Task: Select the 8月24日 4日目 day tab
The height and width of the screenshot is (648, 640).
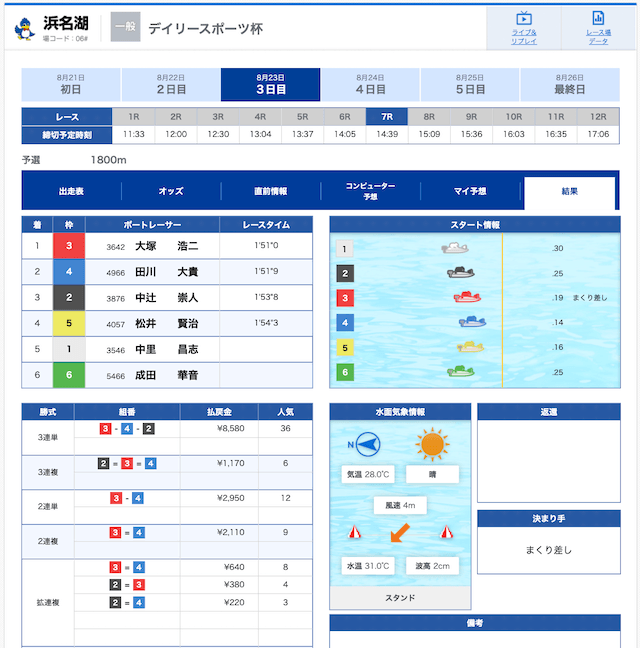Action: pos(370,84)
